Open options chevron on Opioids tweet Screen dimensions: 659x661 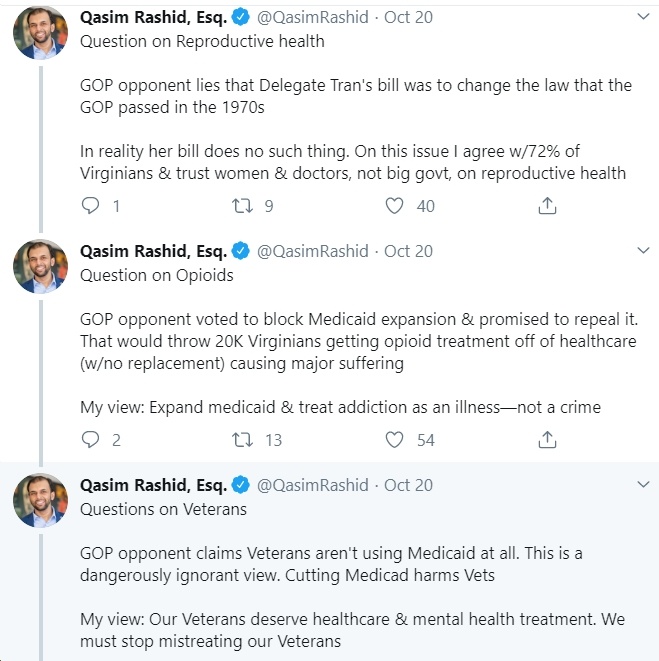643,250
